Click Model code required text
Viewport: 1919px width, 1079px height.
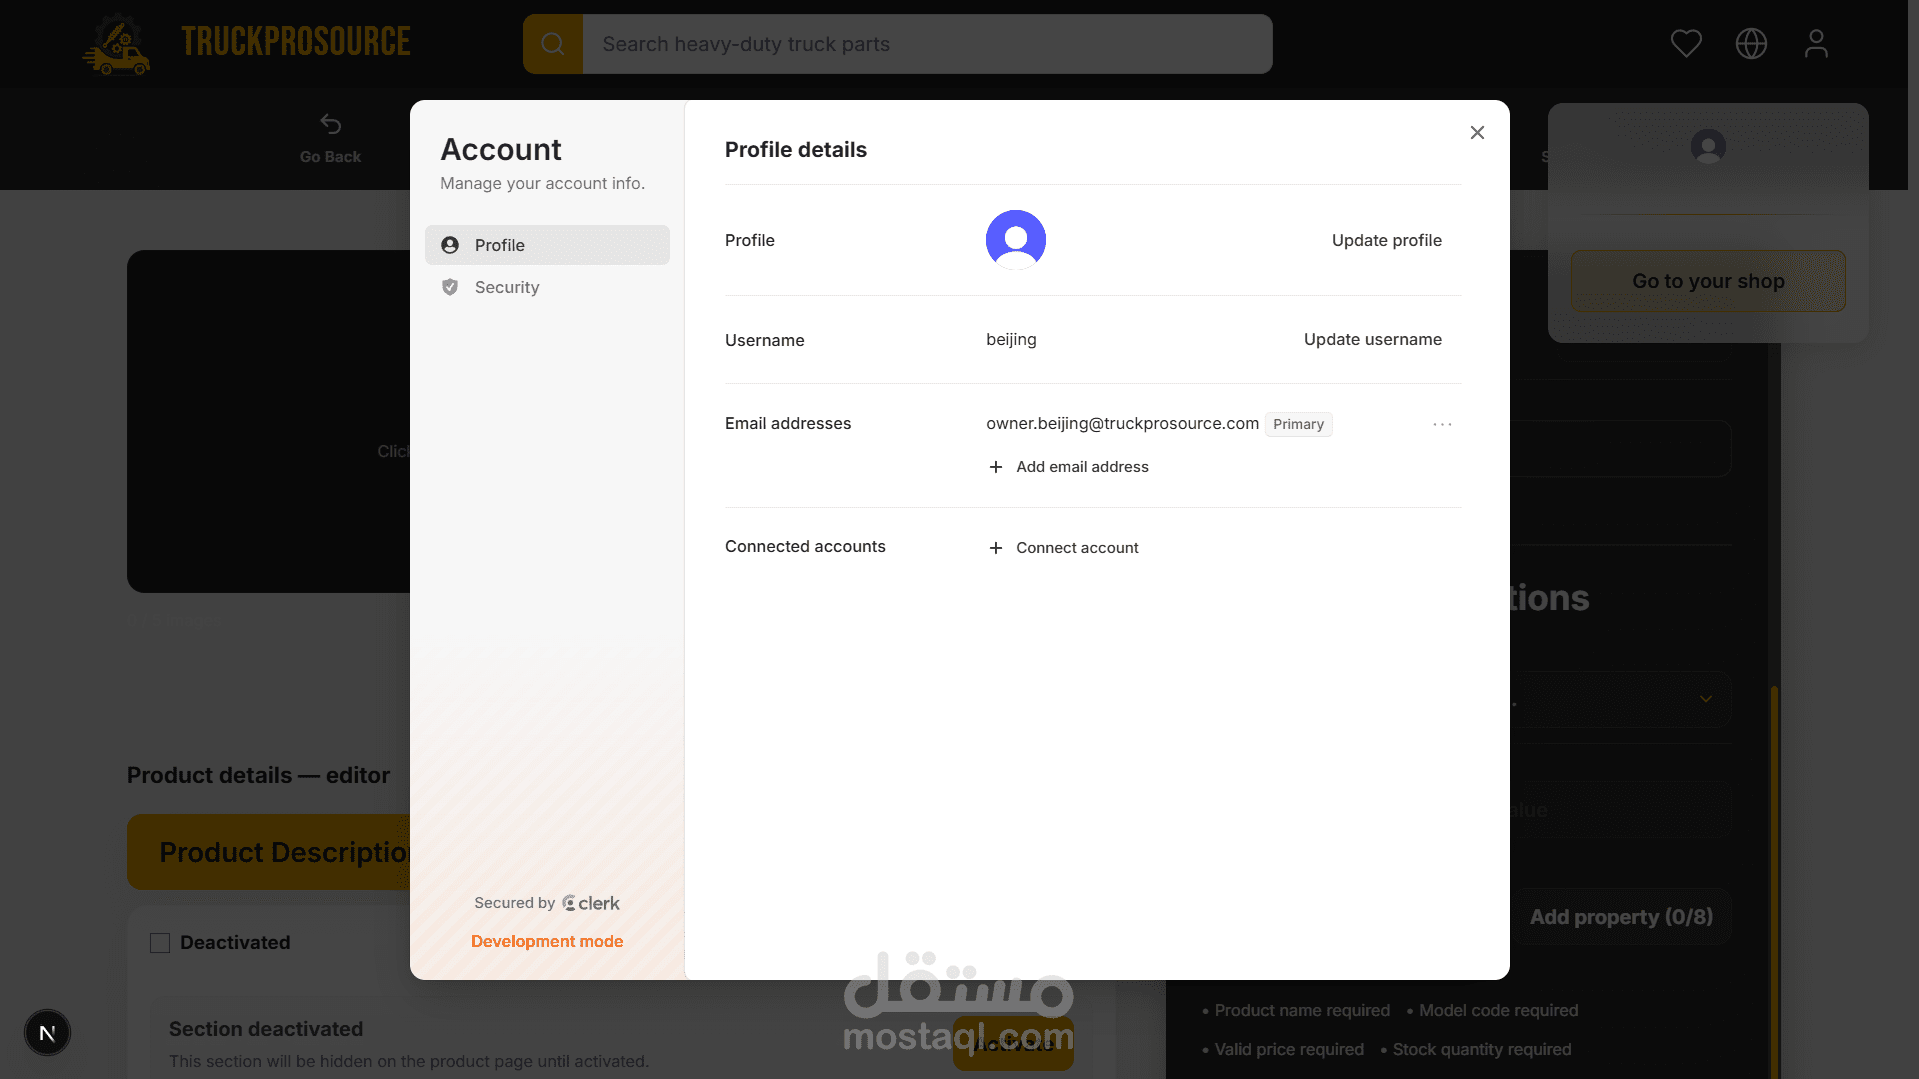[x=1498, y=1010]
